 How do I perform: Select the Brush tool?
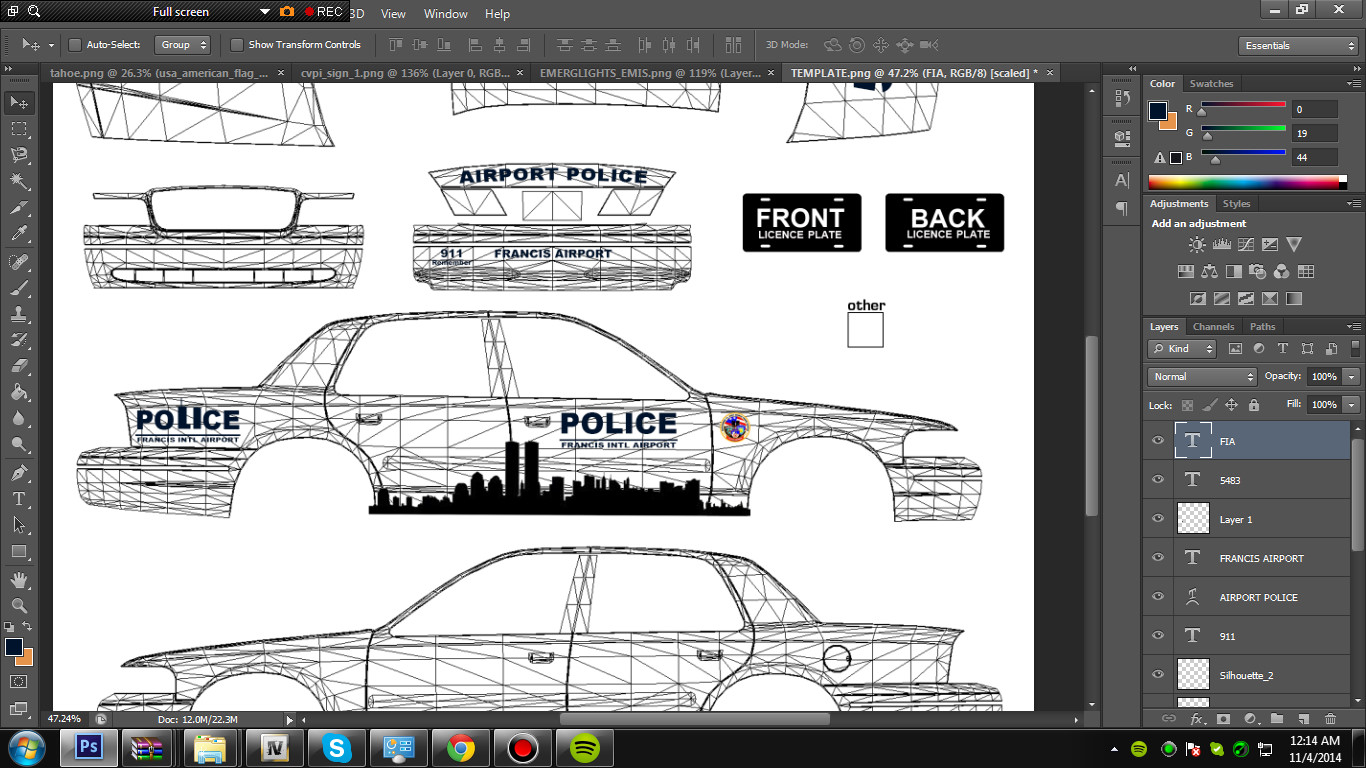click(19, 288)
